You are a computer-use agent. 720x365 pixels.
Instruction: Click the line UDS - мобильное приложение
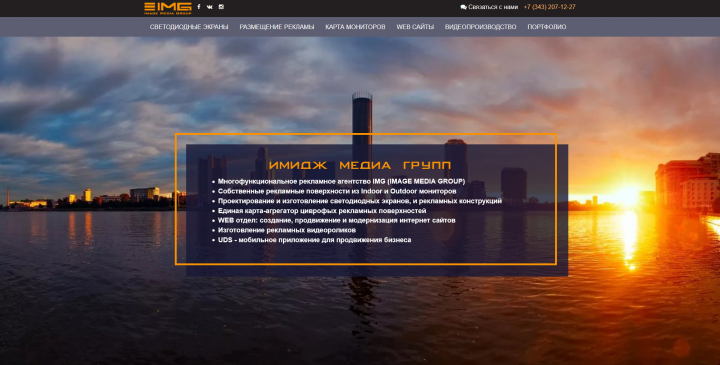[x=314, y=240]
